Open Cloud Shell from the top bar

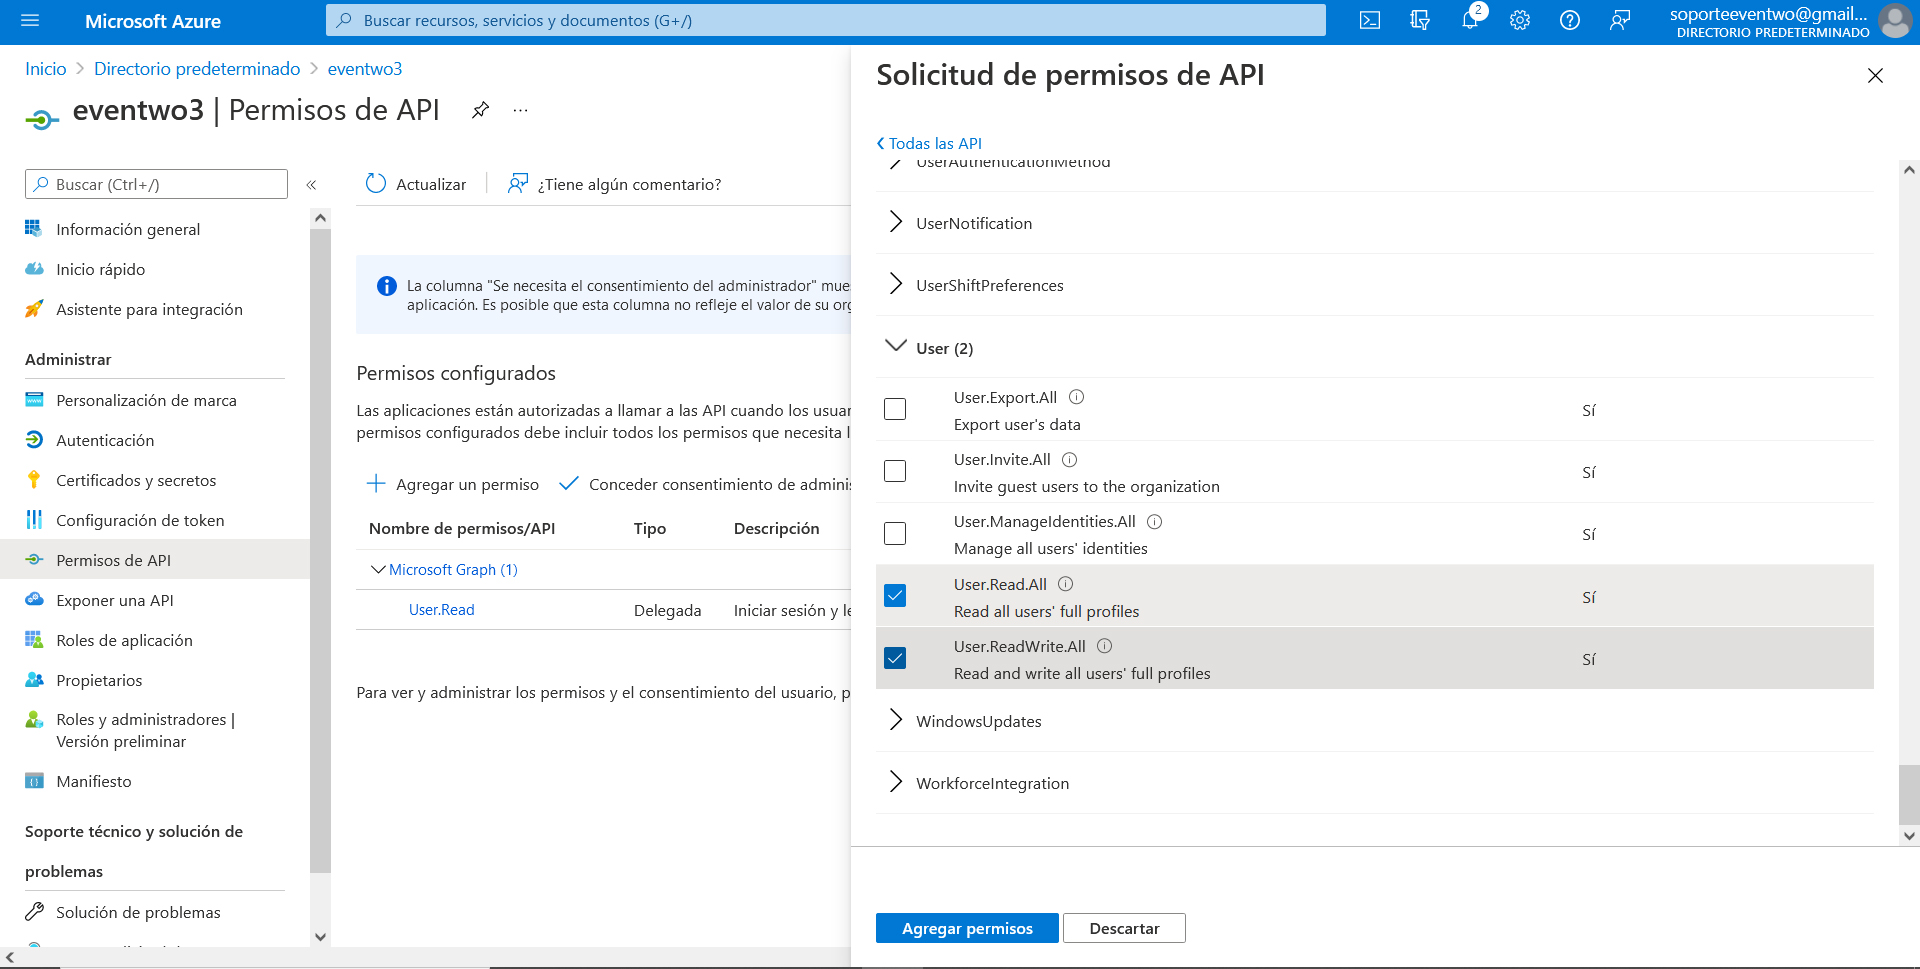tap(1370, 21)
